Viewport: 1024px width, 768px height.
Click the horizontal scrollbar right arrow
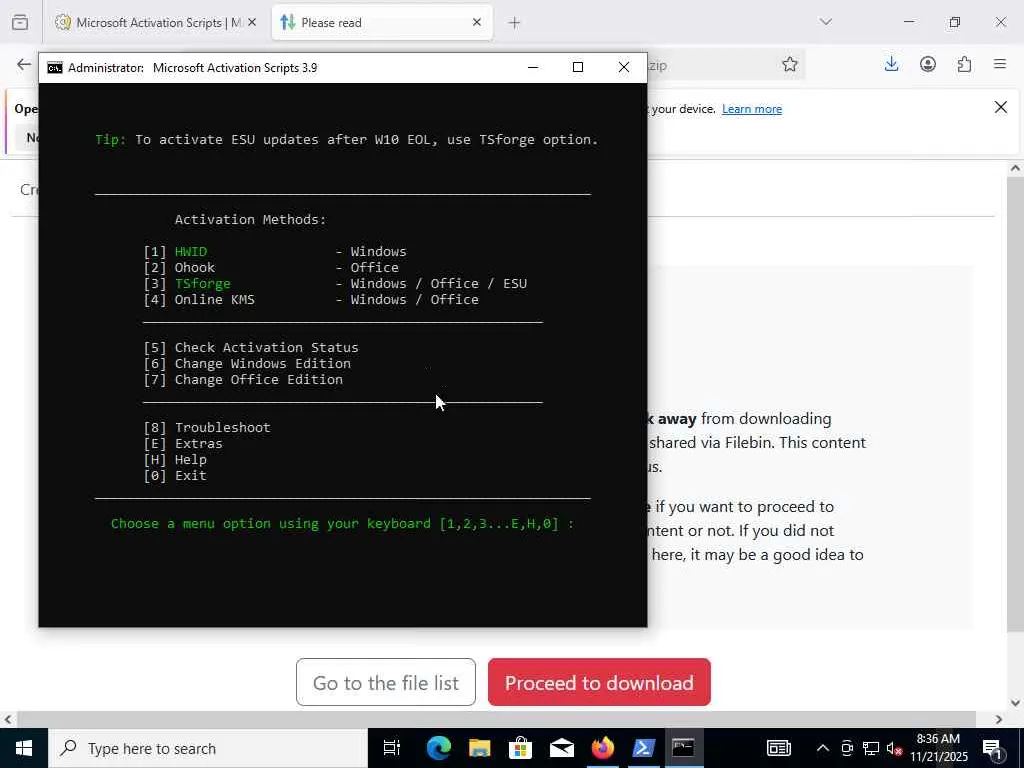999,720
